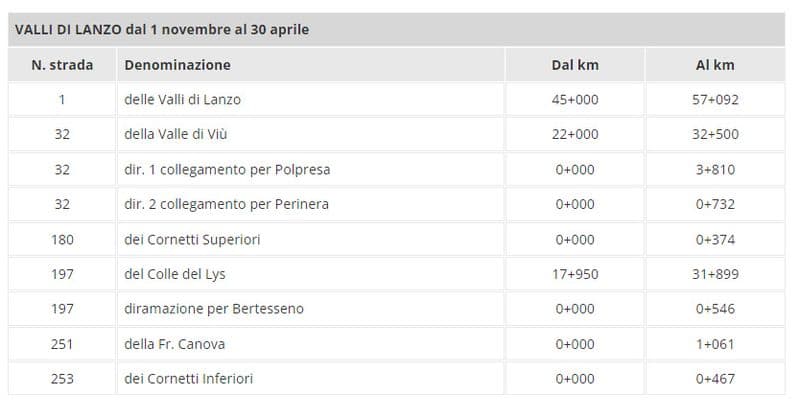Screen dimensions: 800x413
Task: Click the "17+950" start km cell
Action: coord(575,274)
